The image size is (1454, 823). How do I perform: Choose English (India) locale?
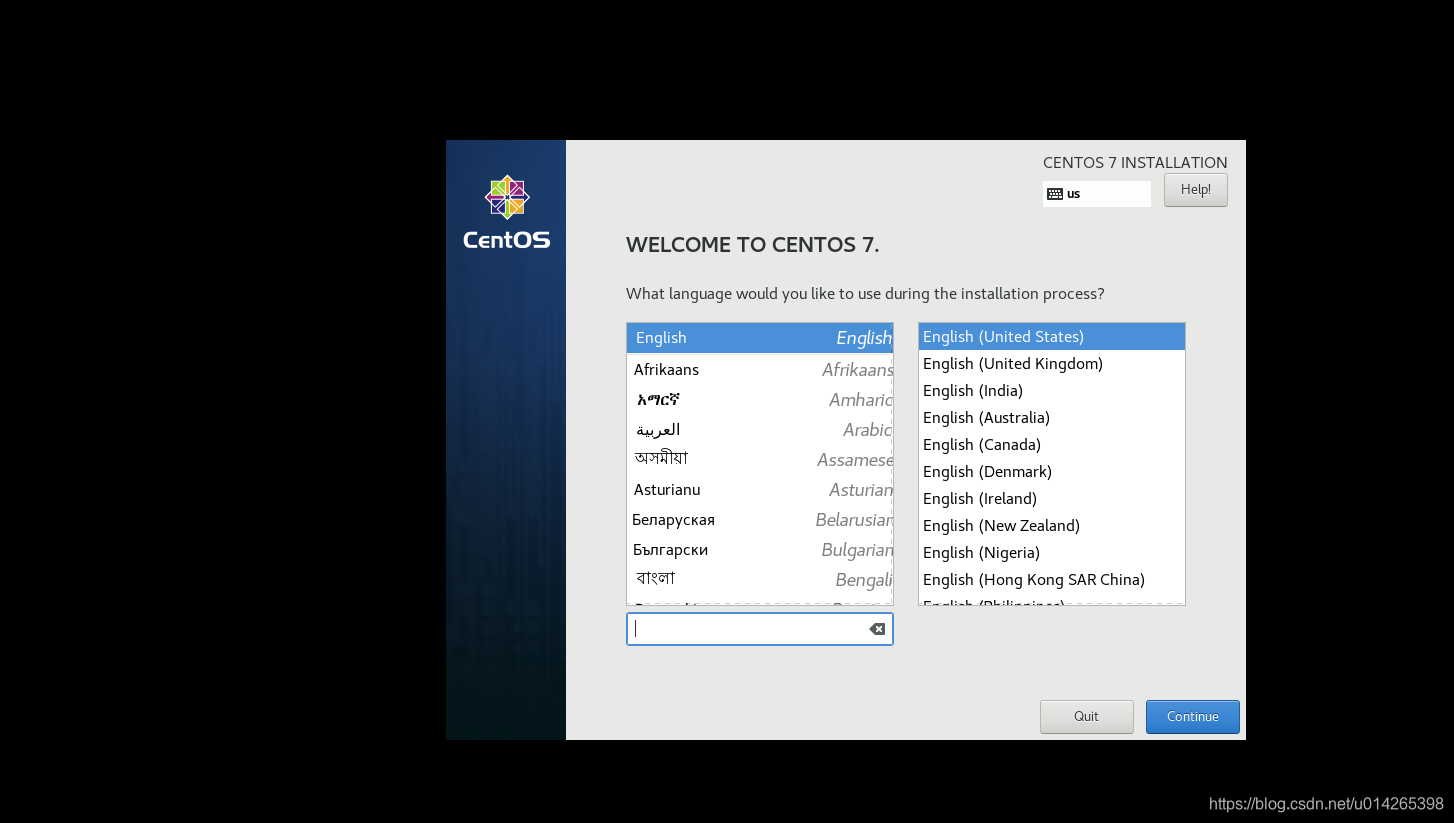coord(1052,391)
